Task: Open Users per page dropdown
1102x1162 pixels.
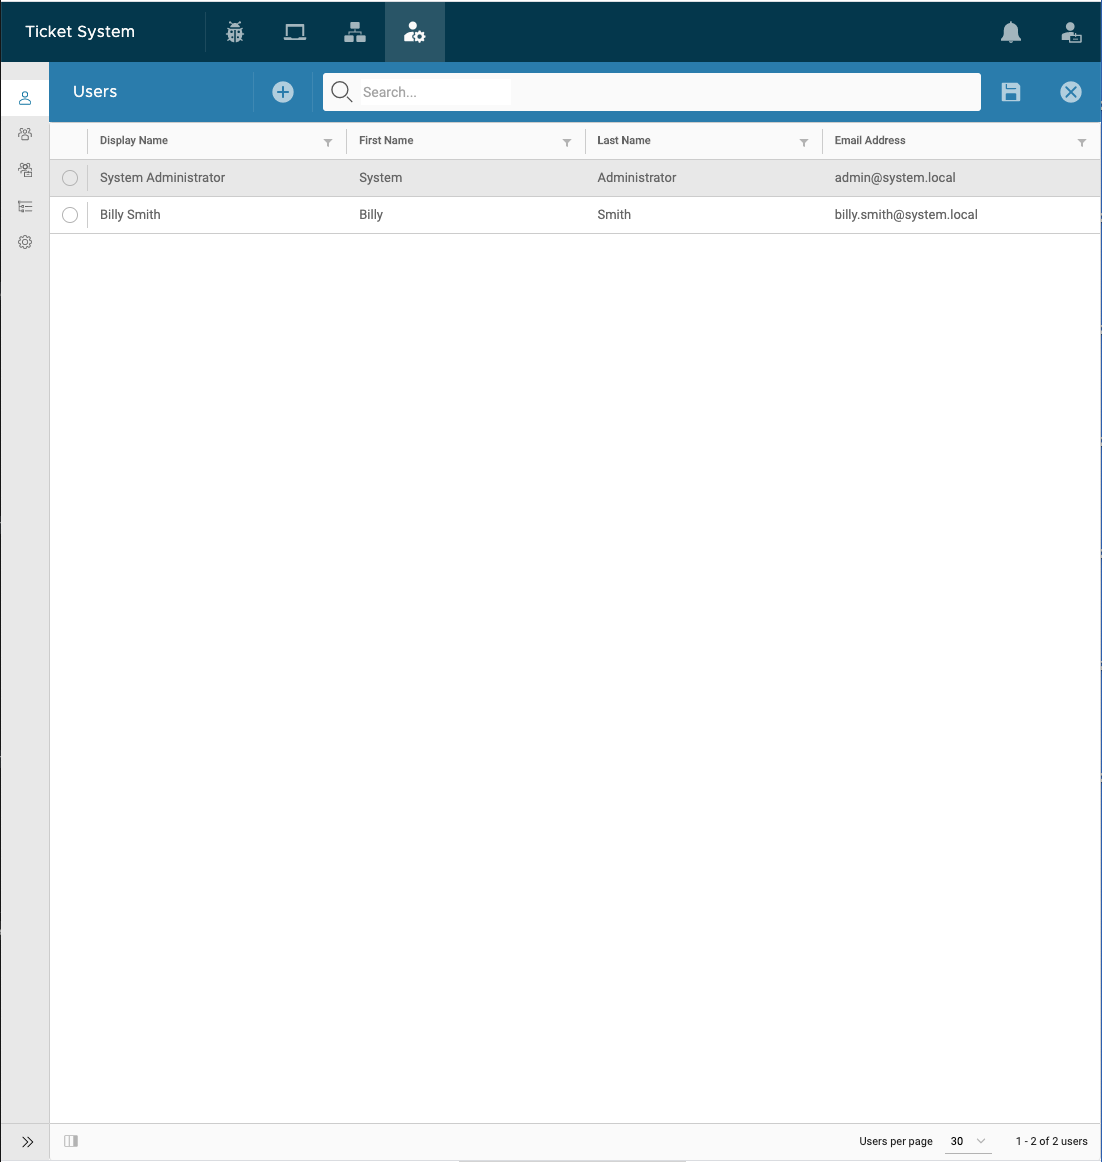Action: (x=968, y=1141)
